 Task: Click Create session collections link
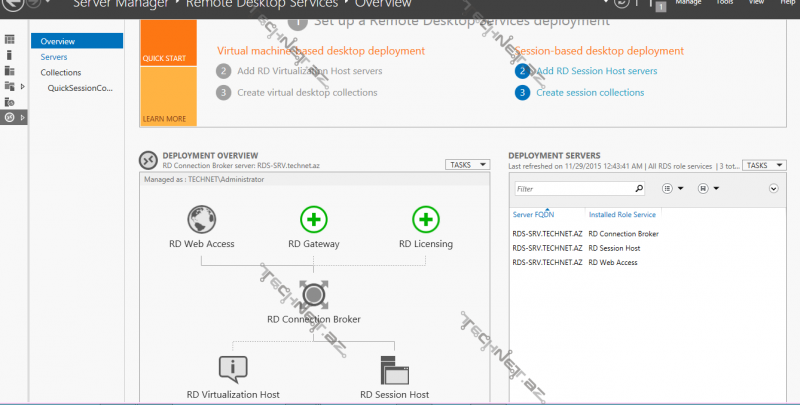[x=589, y=93]
